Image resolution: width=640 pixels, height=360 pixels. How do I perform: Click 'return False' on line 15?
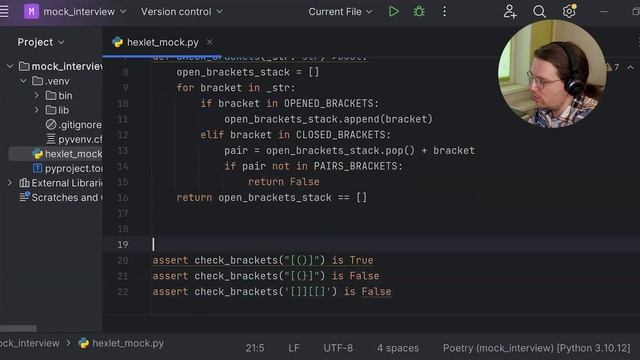284,182
